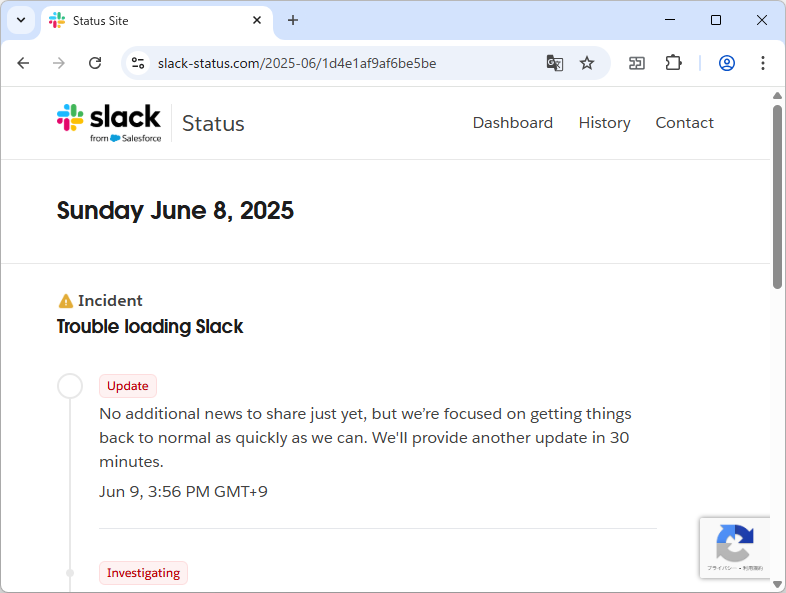
Task: Click the incident warning triangle icon
Action: pos(66,301)
